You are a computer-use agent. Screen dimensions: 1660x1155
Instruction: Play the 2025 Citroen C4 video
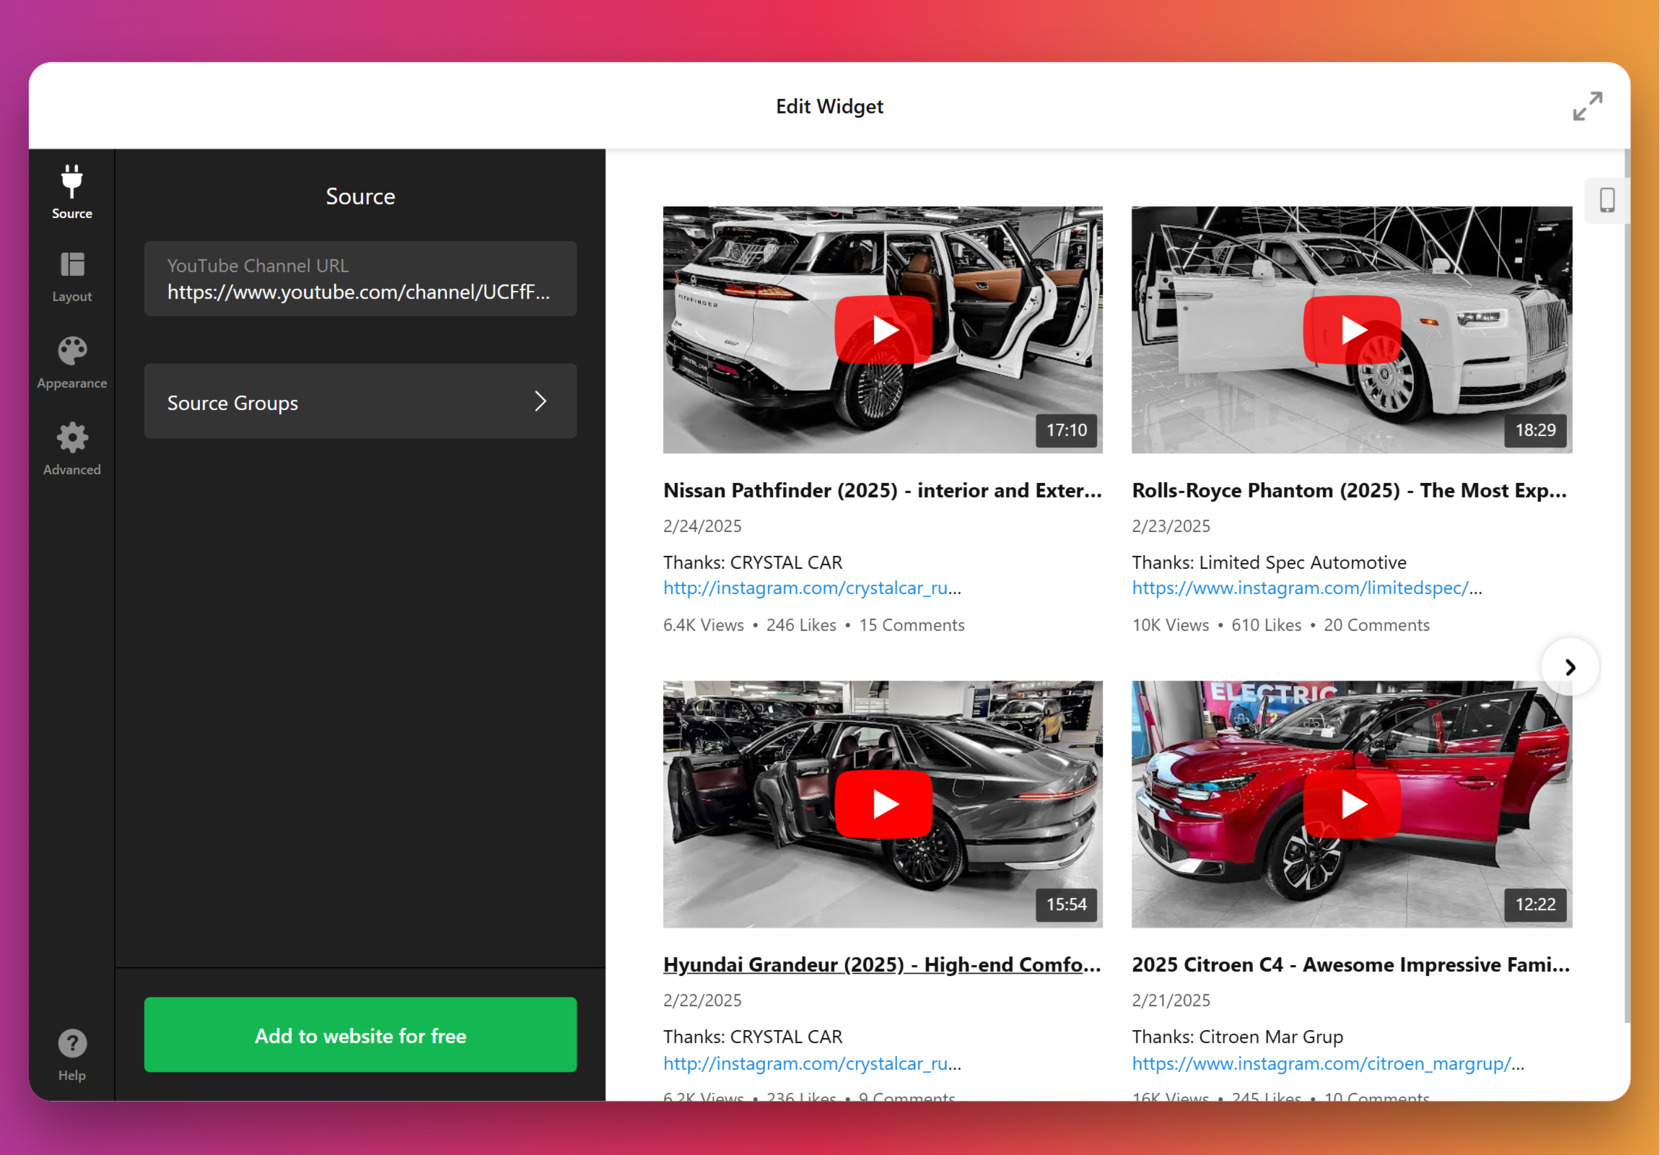pyautogui.click(x=1351, y=804)
